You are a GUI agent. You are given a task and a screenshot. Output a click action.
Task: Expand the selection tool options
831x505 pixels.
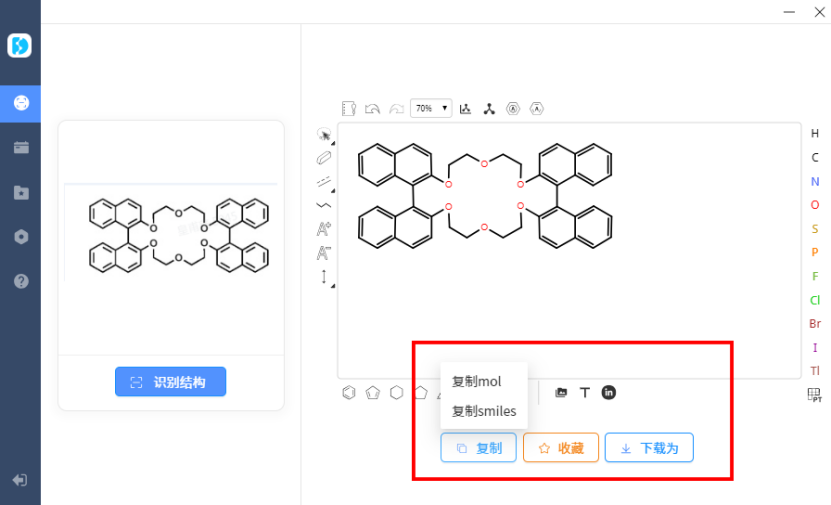pos(331,143)
